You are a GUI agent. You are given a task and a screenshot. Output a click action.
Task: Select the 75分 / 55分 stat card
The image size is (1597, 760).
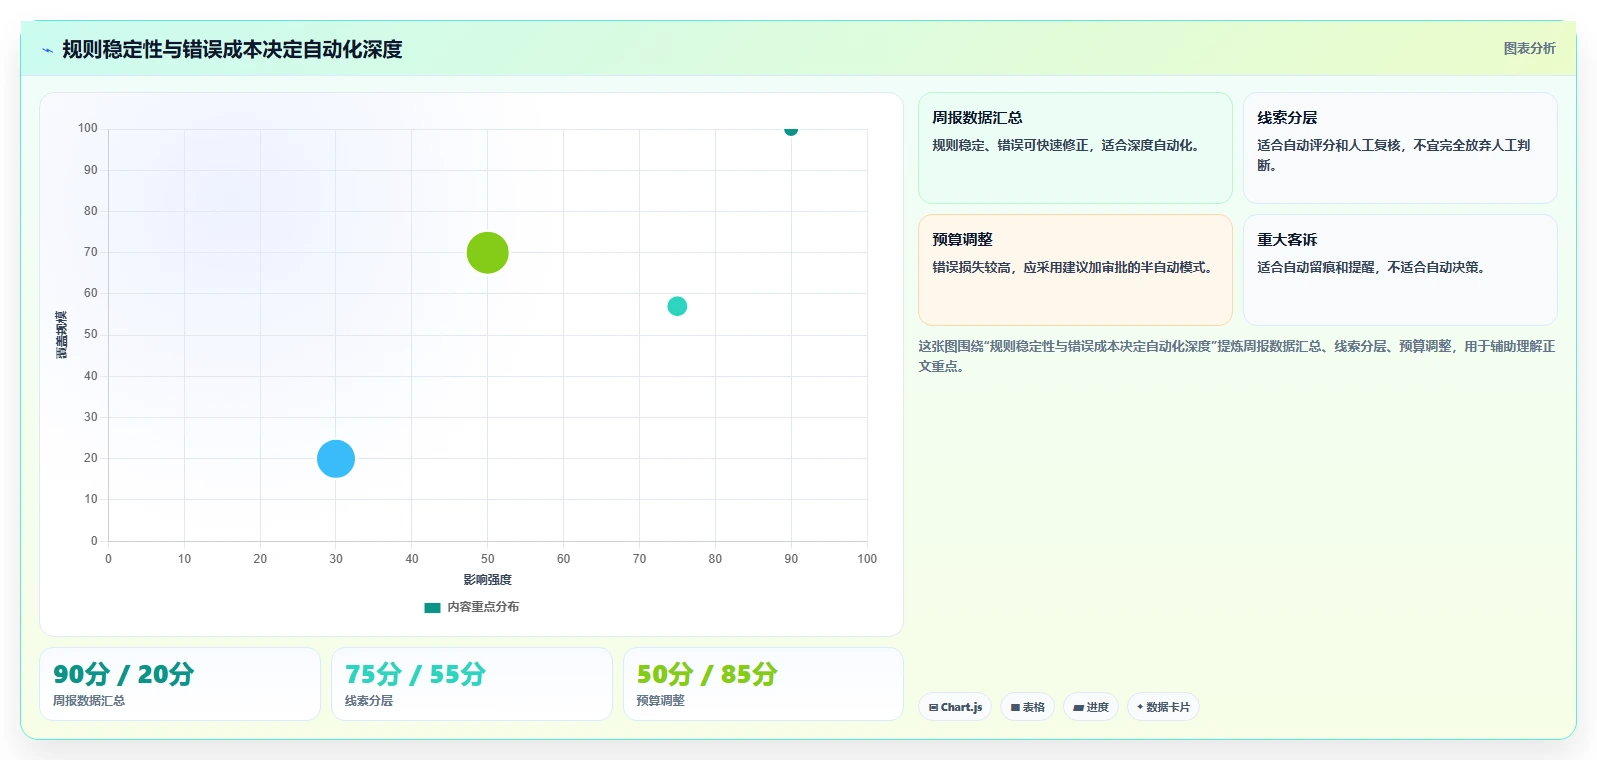click(x=472, y=684)
